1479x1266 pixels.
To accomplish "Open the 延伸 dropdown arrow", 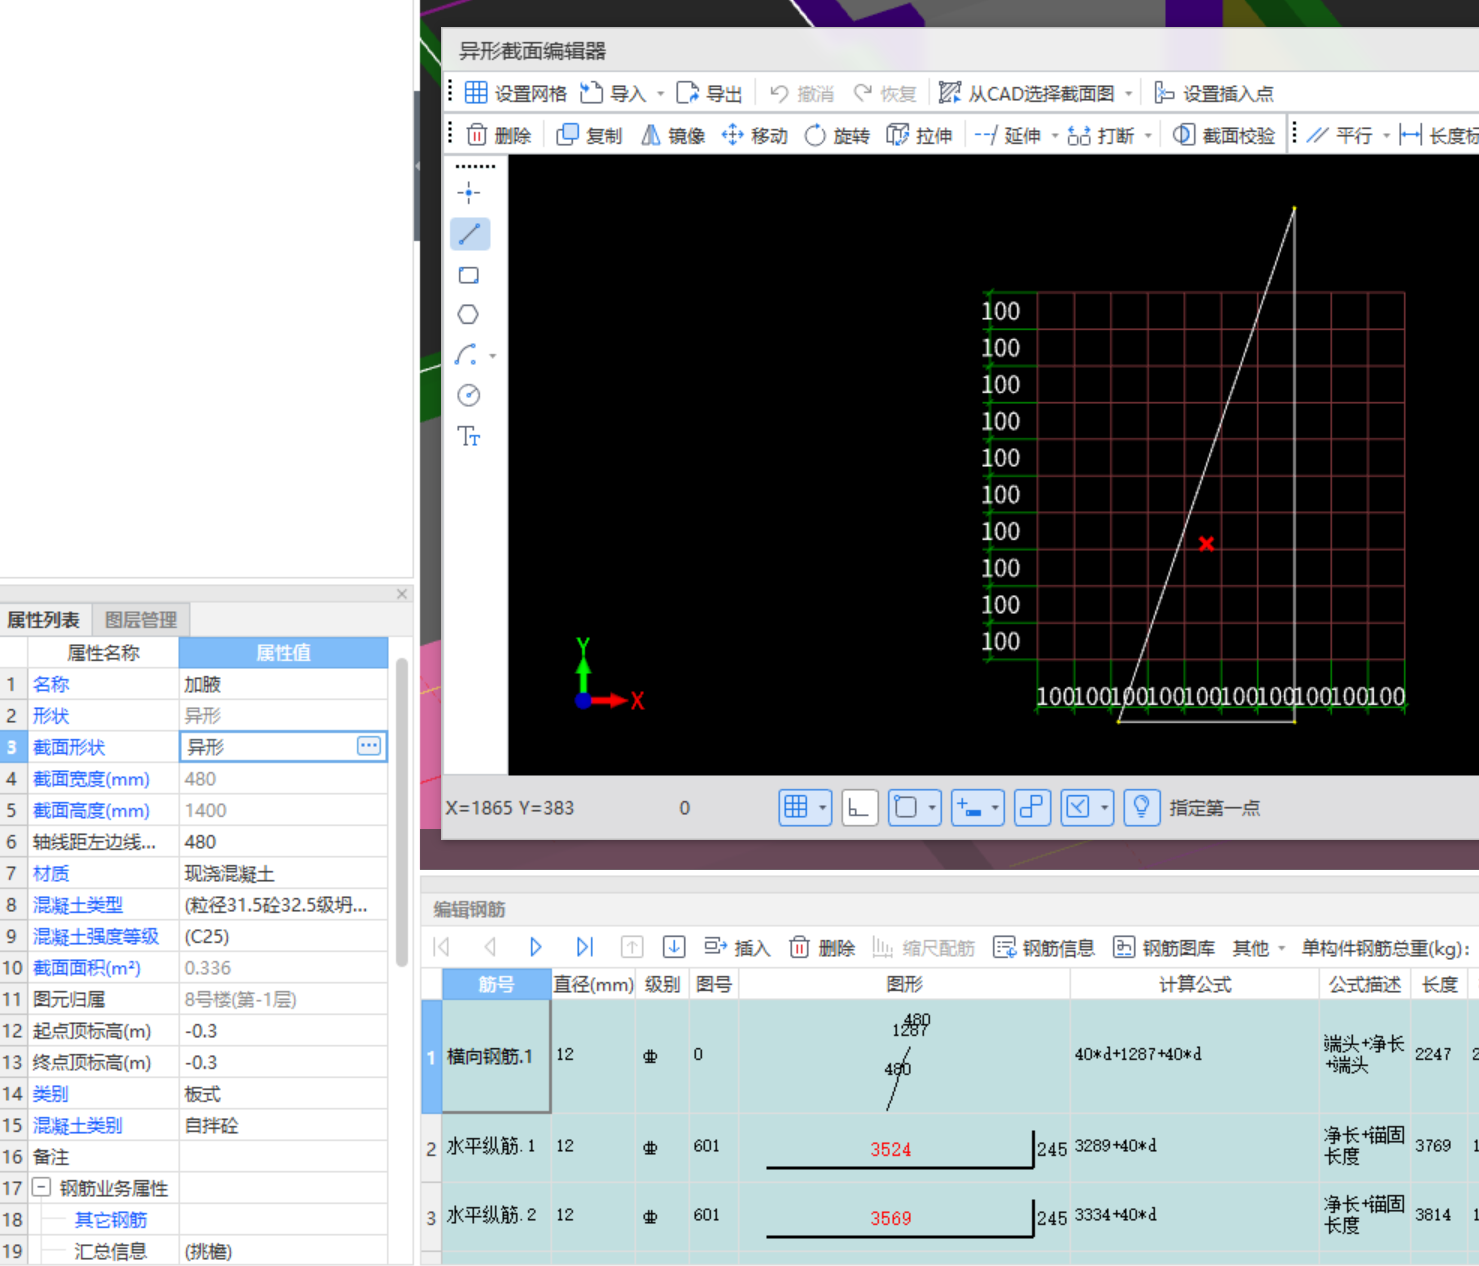I will tap(1054, 136).
